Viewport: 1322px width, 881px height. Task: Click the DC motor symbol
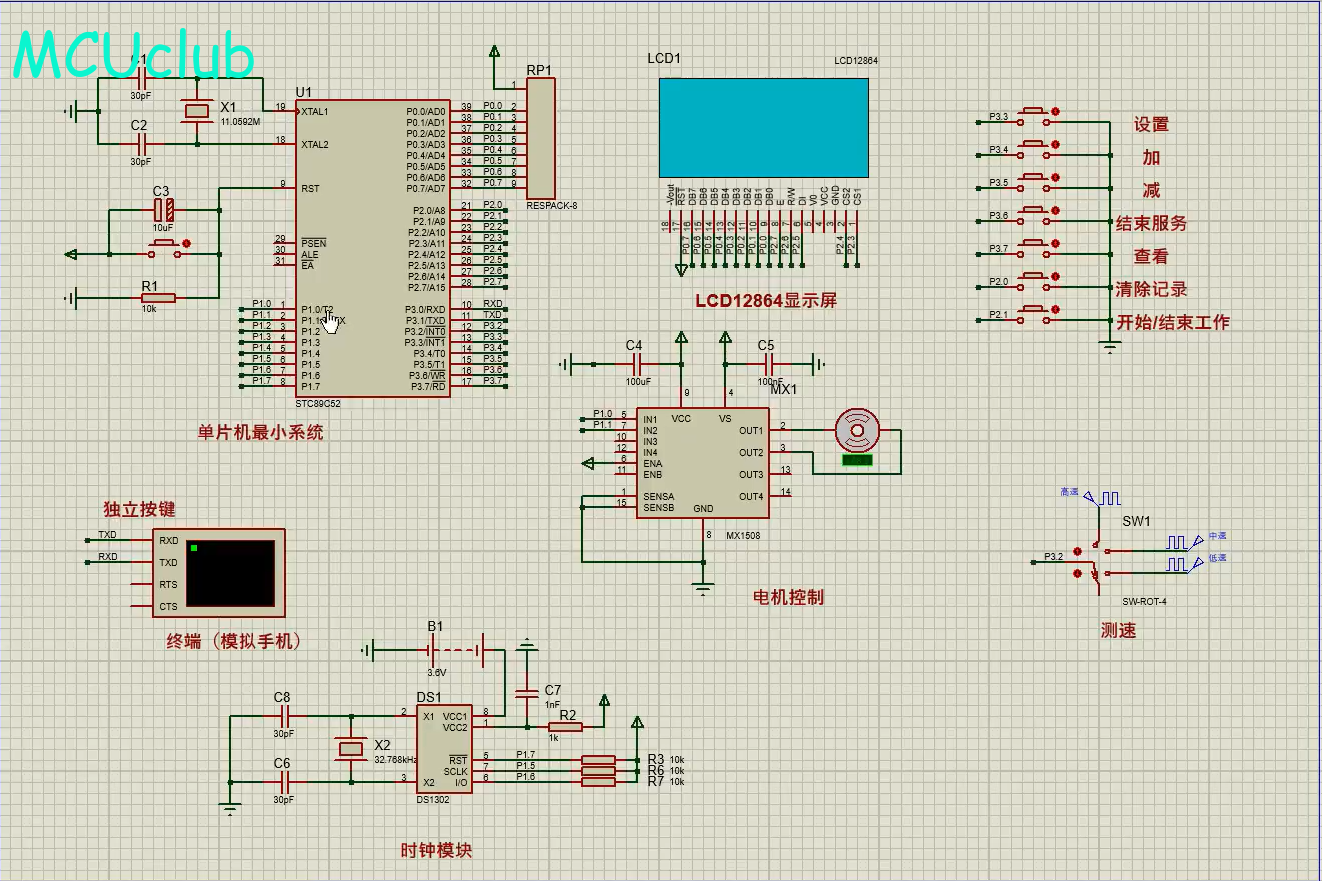857,430
